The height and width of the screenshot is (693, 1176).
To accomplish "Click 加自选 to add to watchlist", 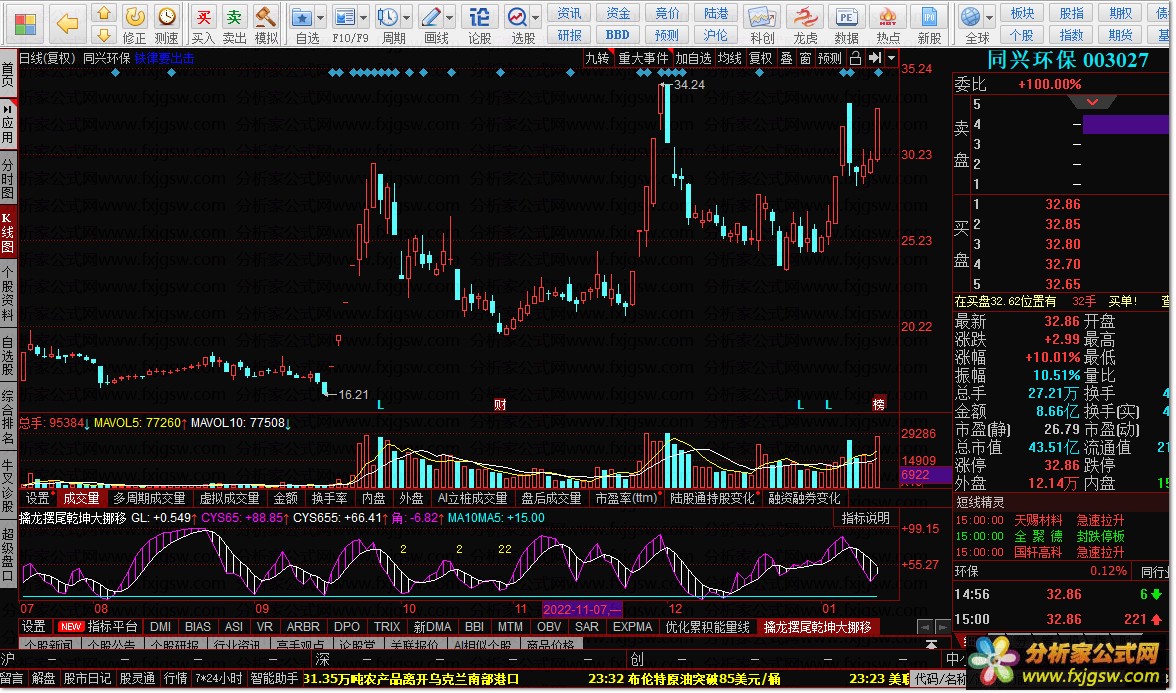I will point(693,58).
